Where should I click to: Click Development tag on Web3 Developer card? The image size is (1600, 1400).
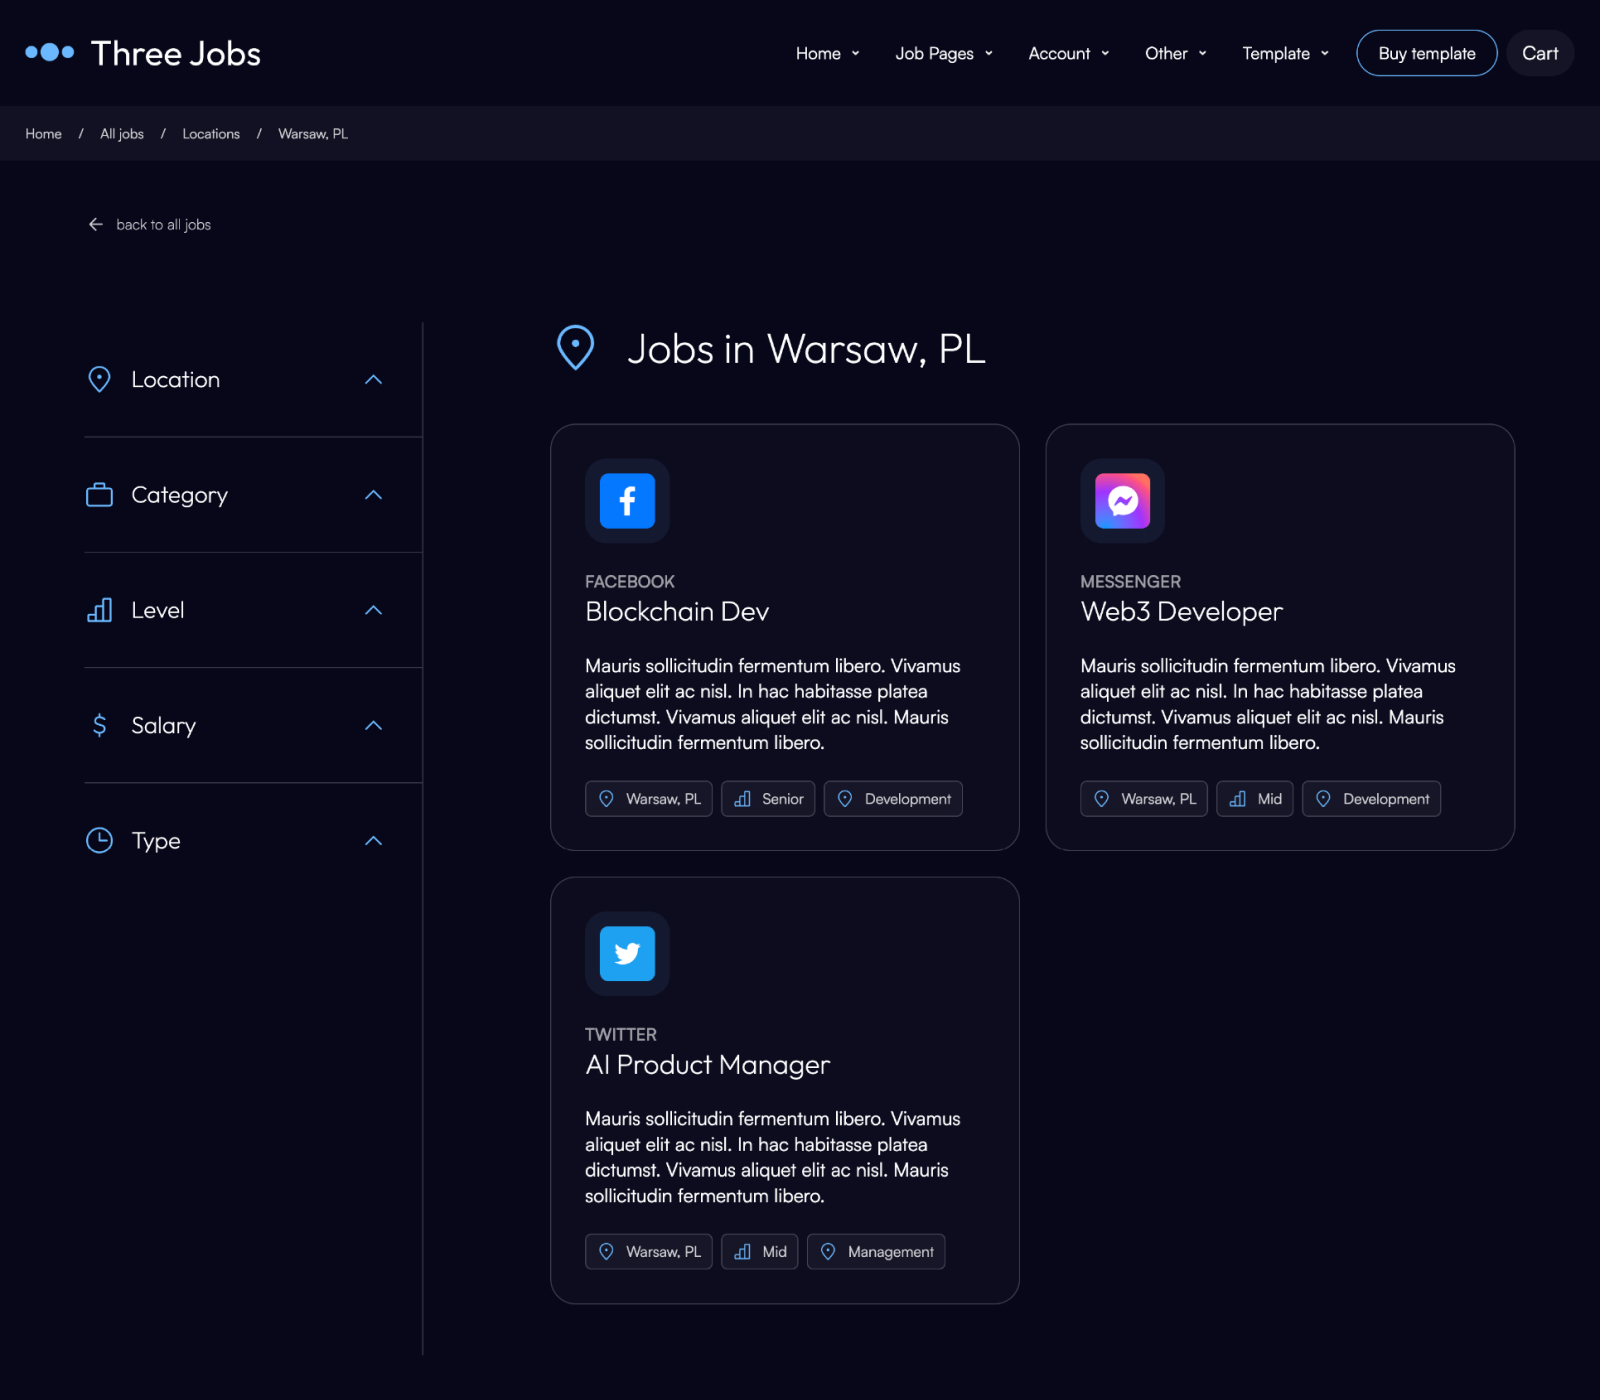click(x=1371, y=799)
